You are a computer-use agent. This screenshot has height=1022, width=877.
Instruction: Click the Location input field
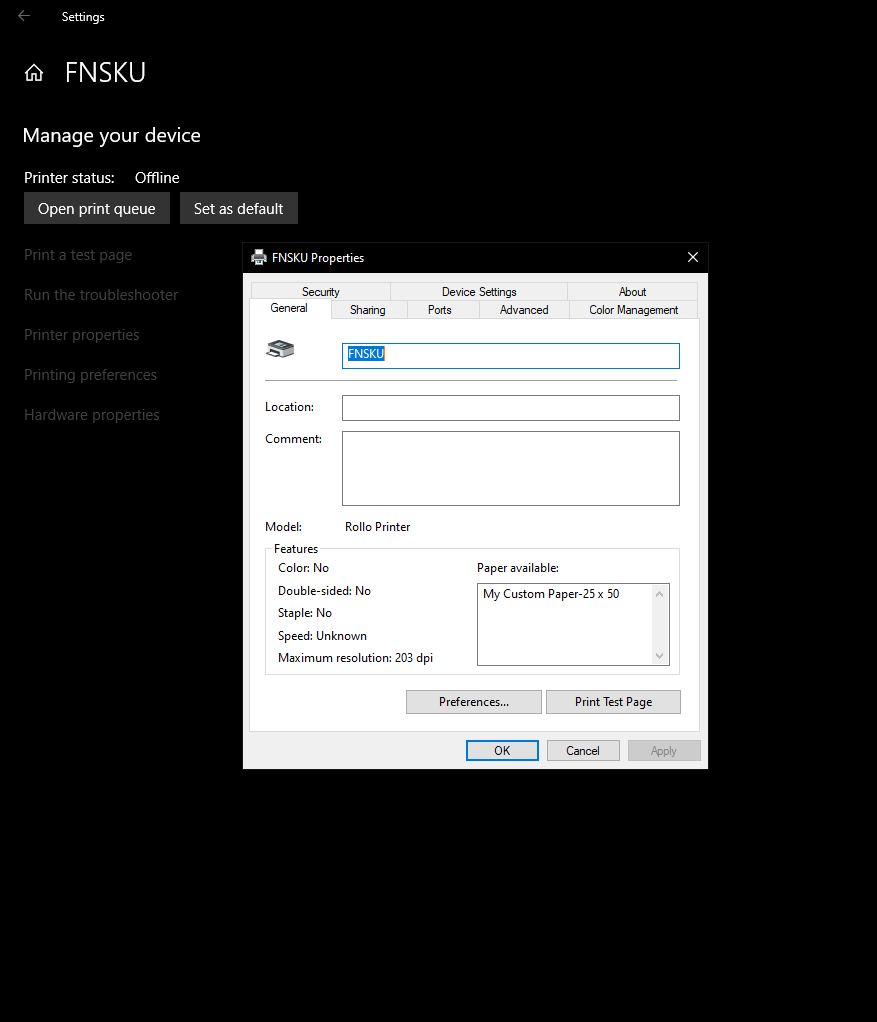coord(510,407)
